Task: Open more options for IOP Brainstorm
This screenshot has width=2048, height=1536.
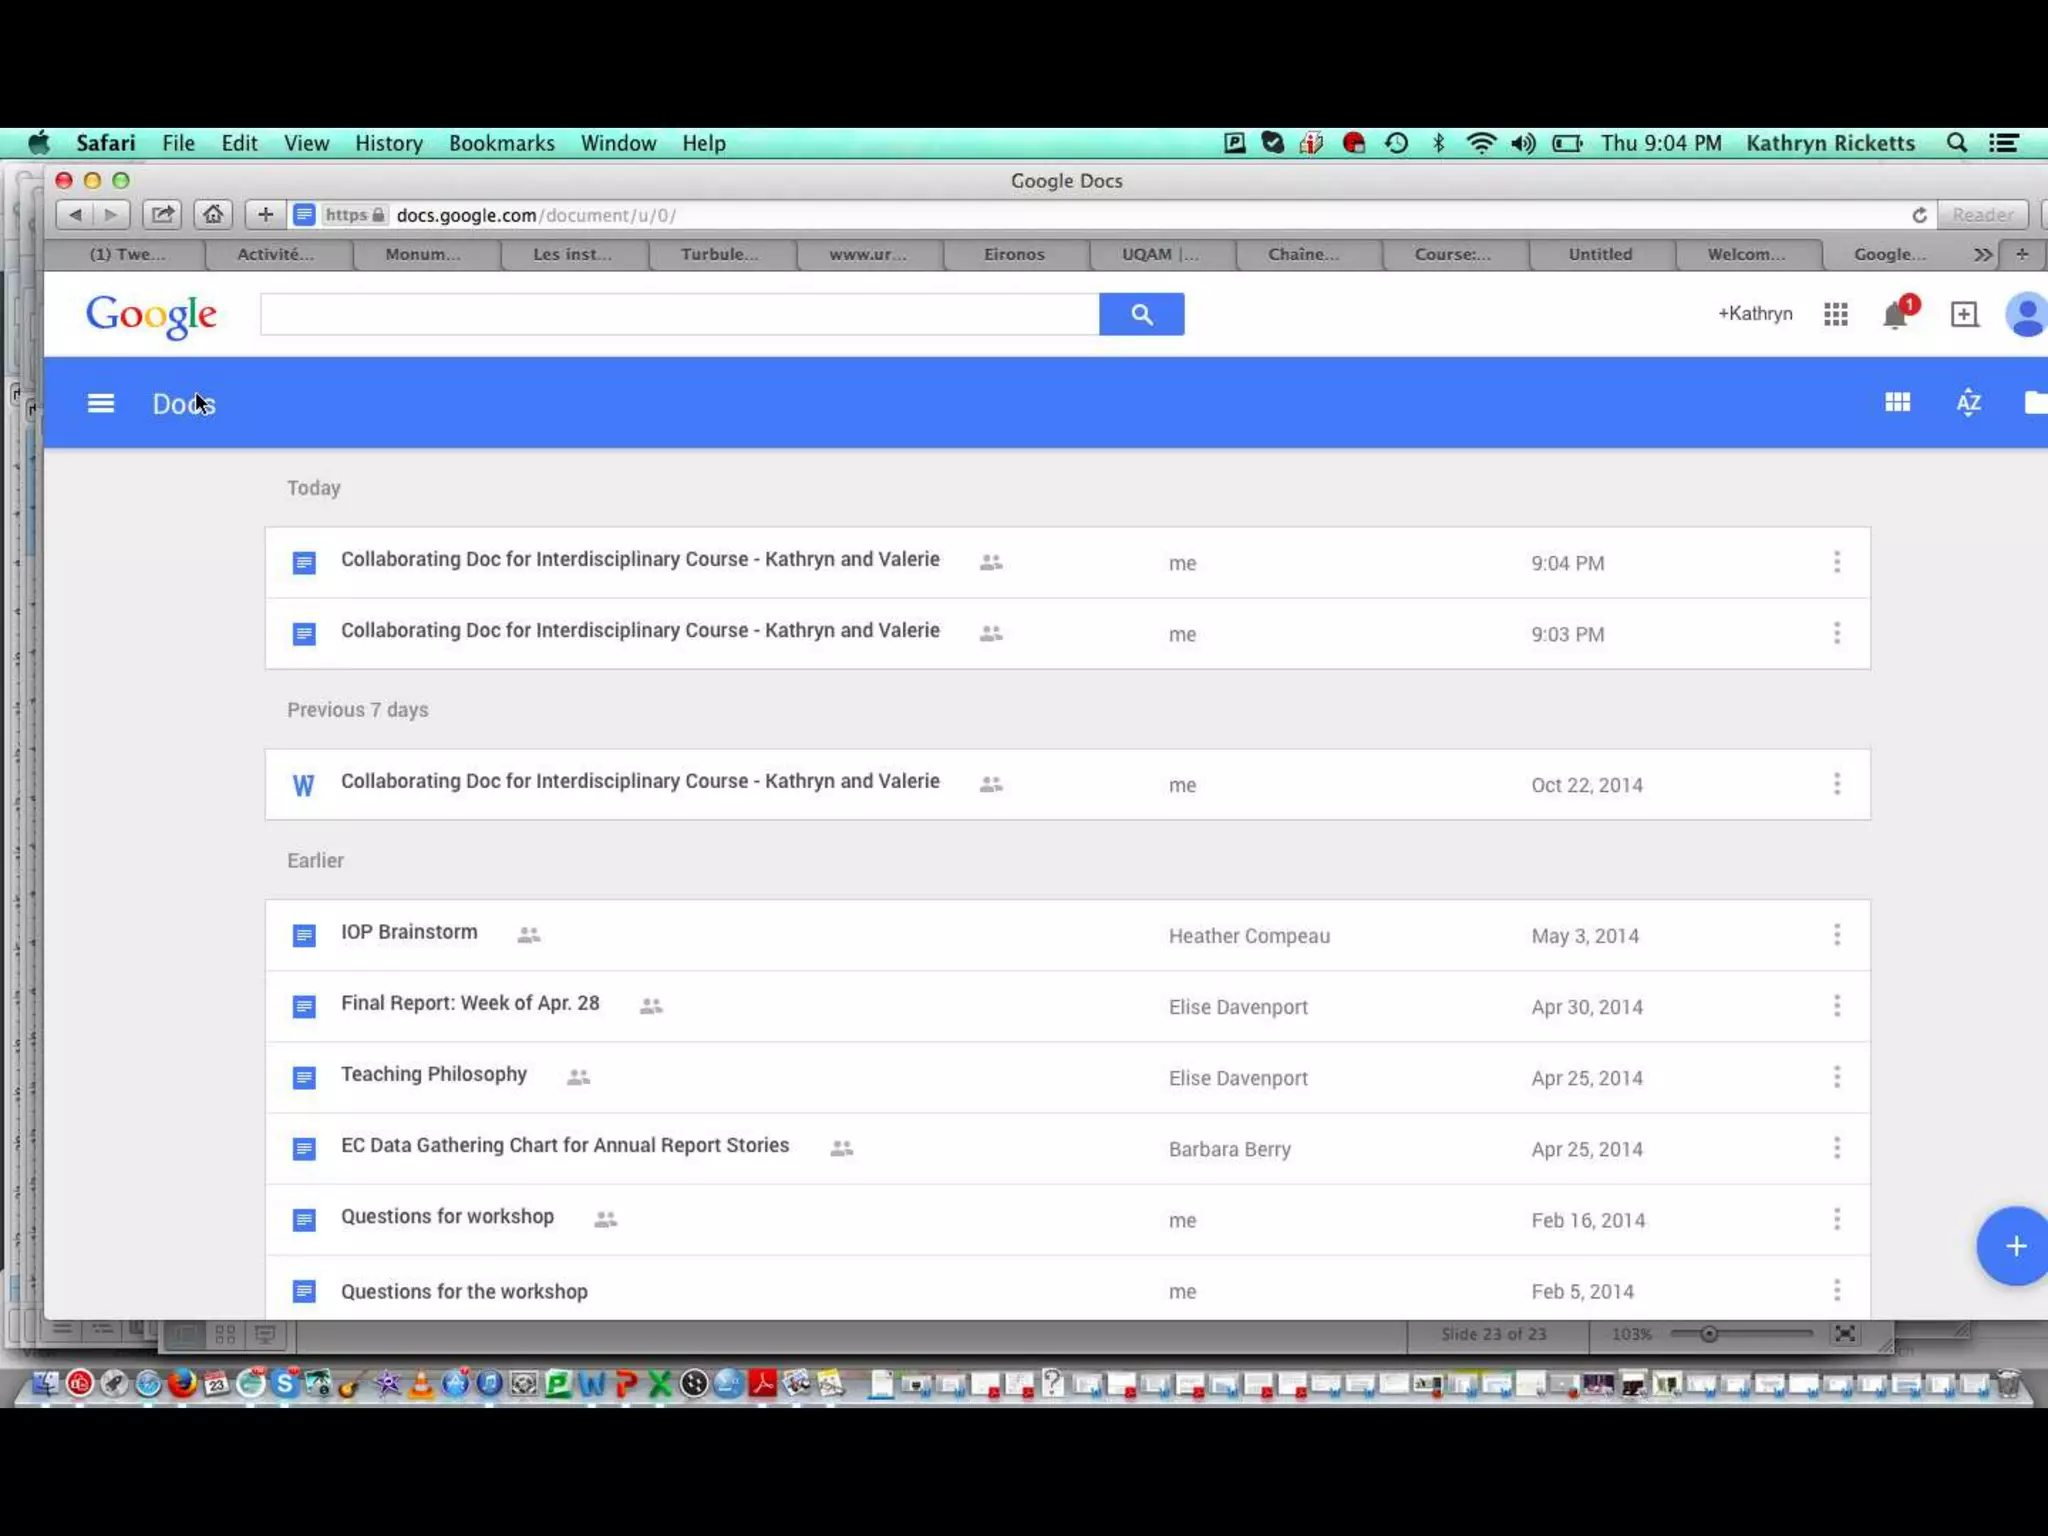Action: pos(1837,935)
